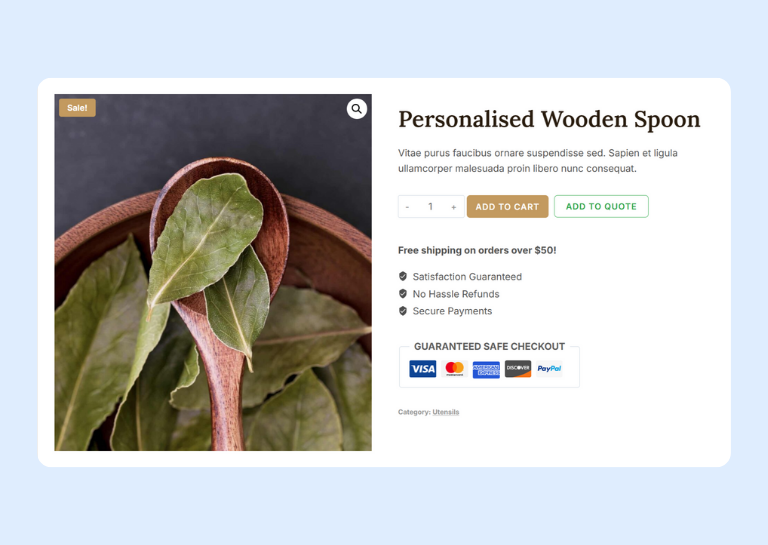Click the Sale! badge
This screenshot has width=768, height=545.
point(77,108)
